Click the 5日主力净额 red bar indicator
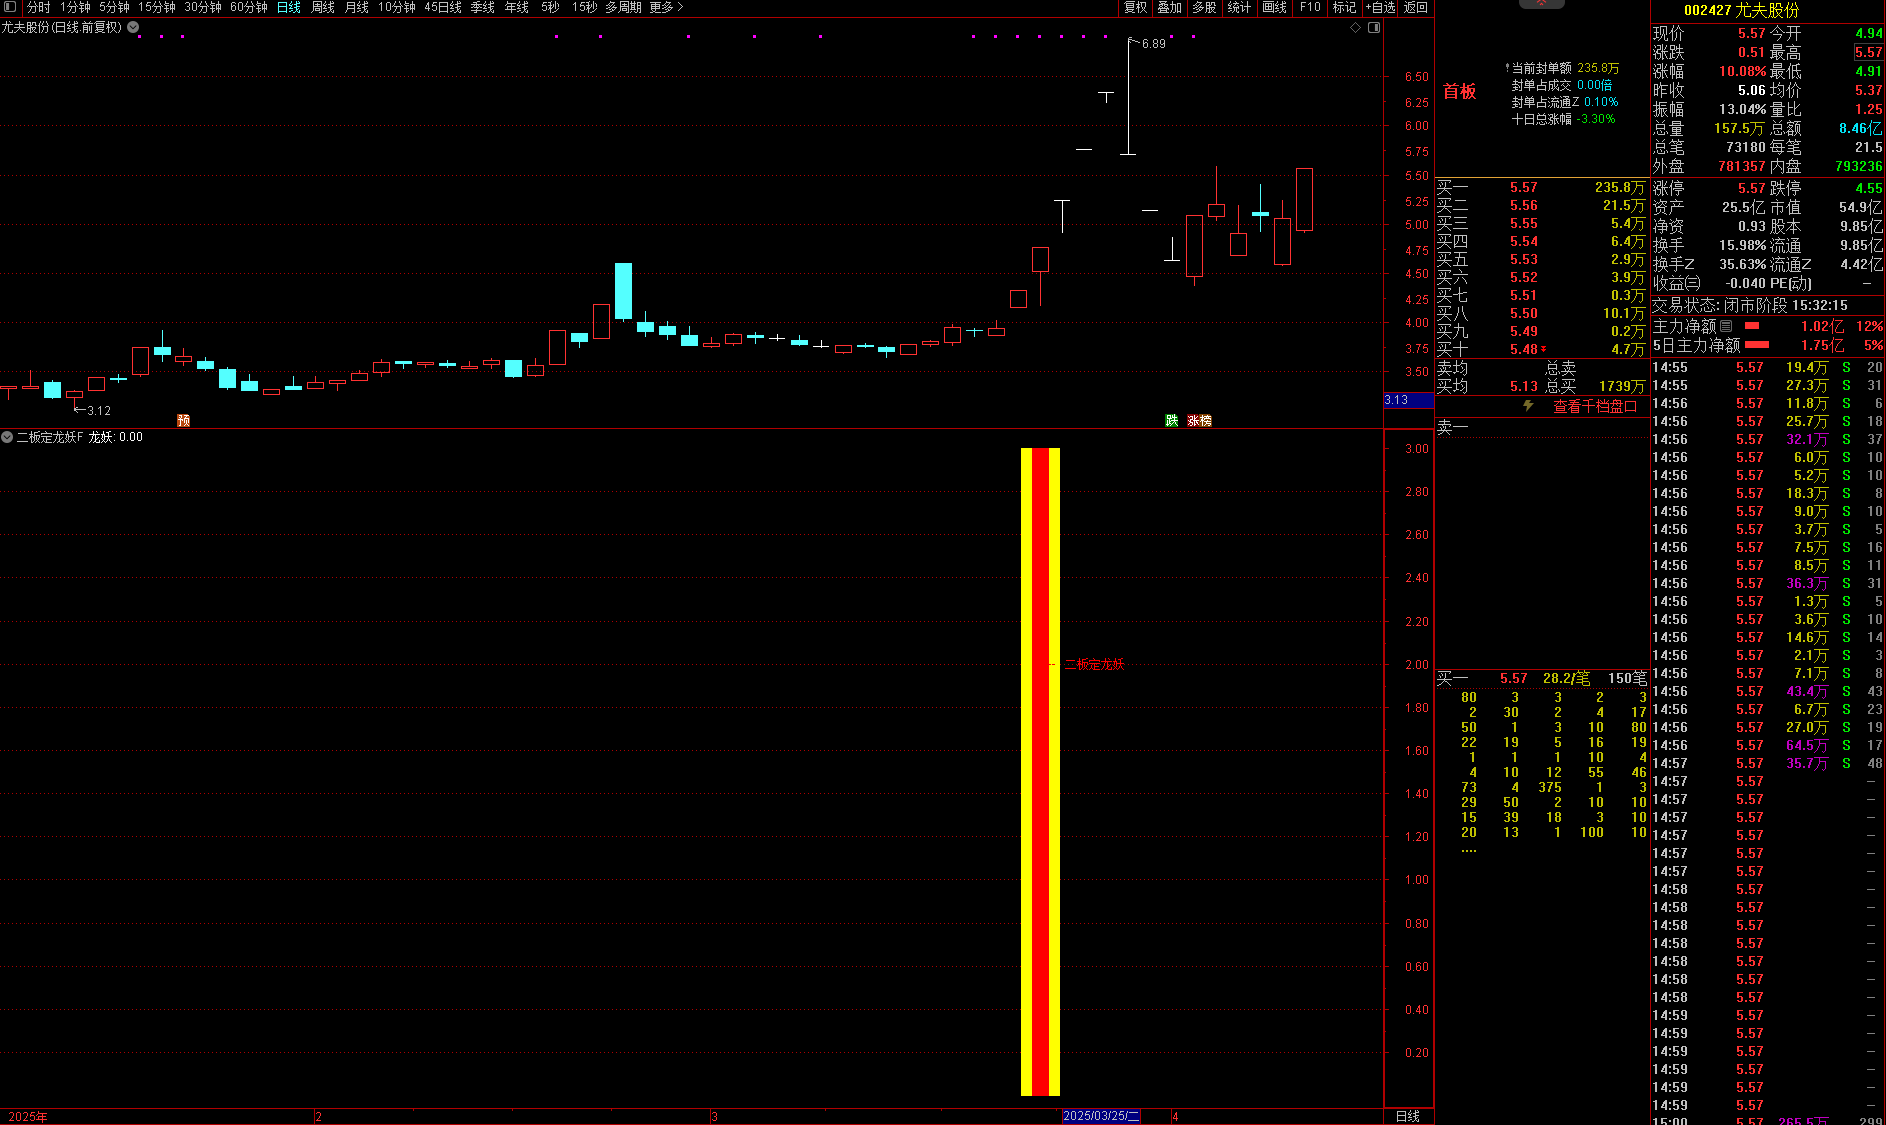 click(x=1757, y=345)
